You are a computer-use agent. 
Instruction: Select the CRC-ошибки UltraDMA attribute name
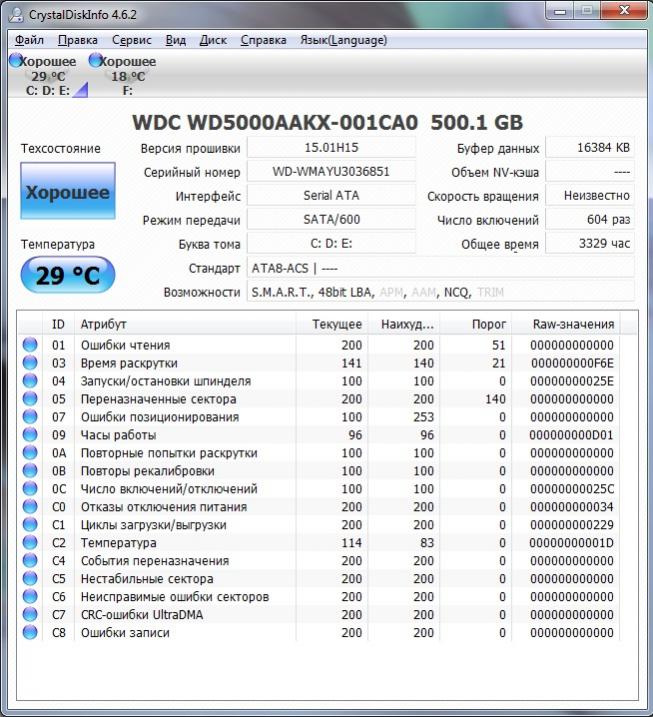click(142, 615)
